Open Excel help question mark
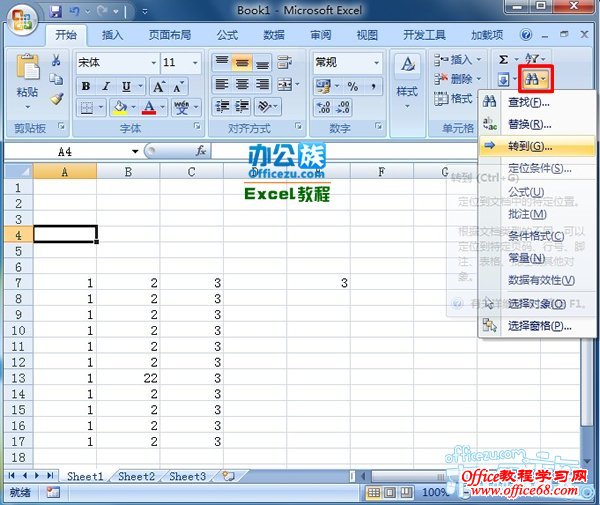Screen dimensions: 600x505 526,35
